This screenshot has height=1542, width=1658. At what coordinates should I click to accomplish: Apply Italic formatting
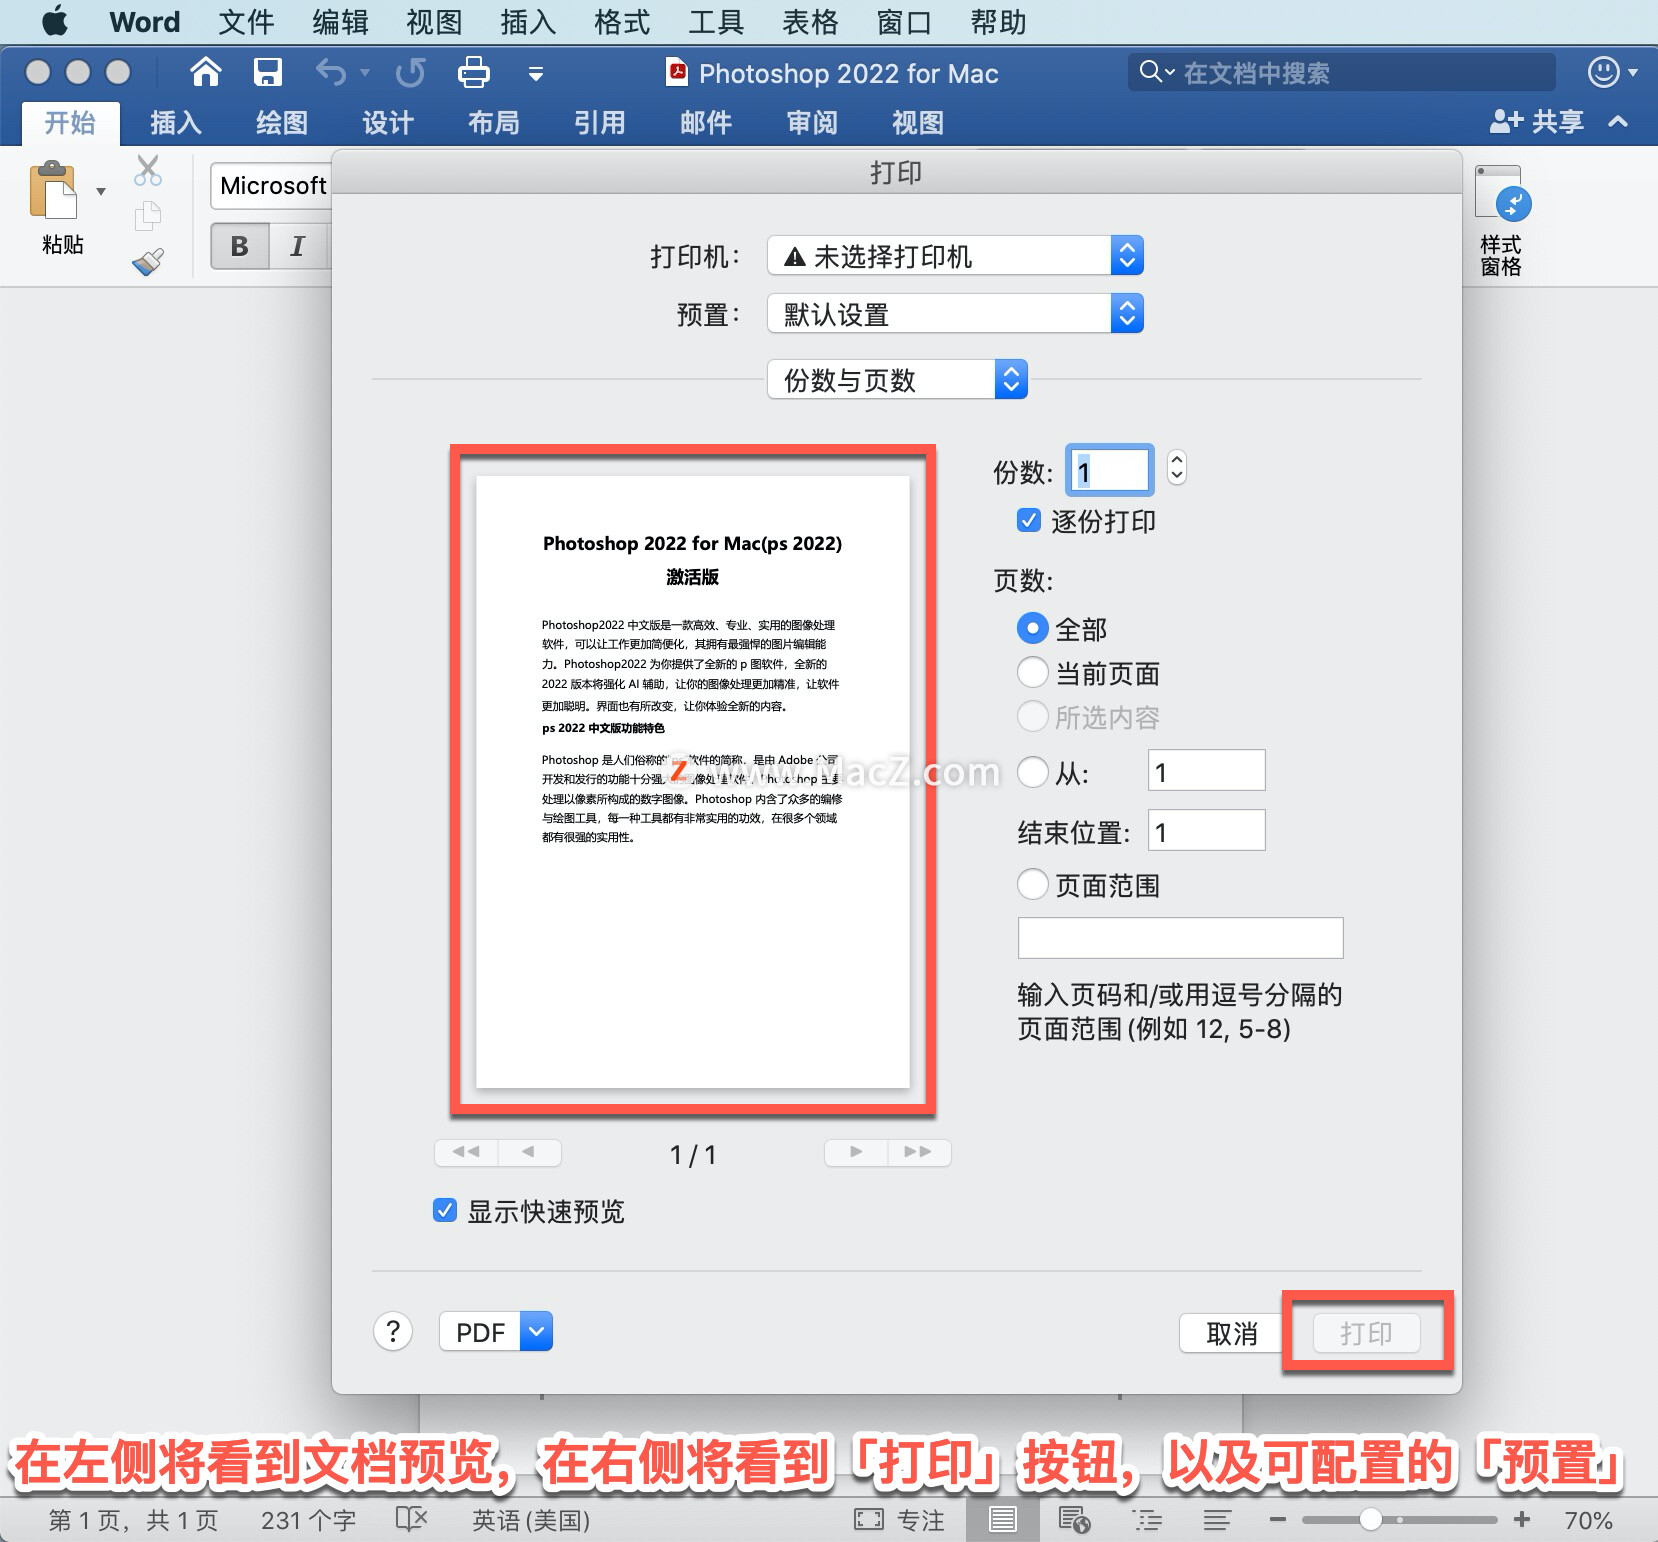click(x=298, y=246)
